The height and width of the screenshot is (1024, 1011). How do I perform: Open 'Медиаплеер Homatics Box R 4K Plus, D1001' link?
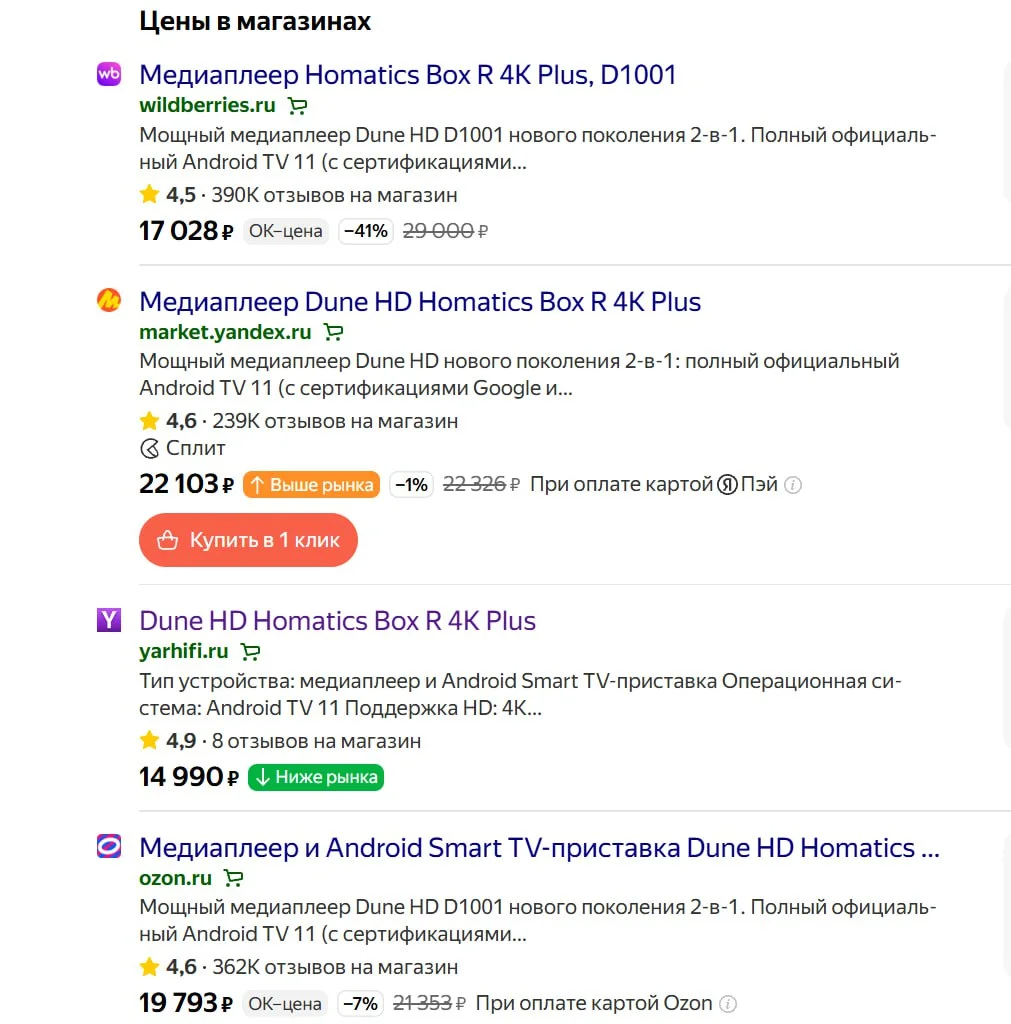(x=407, y=74)
